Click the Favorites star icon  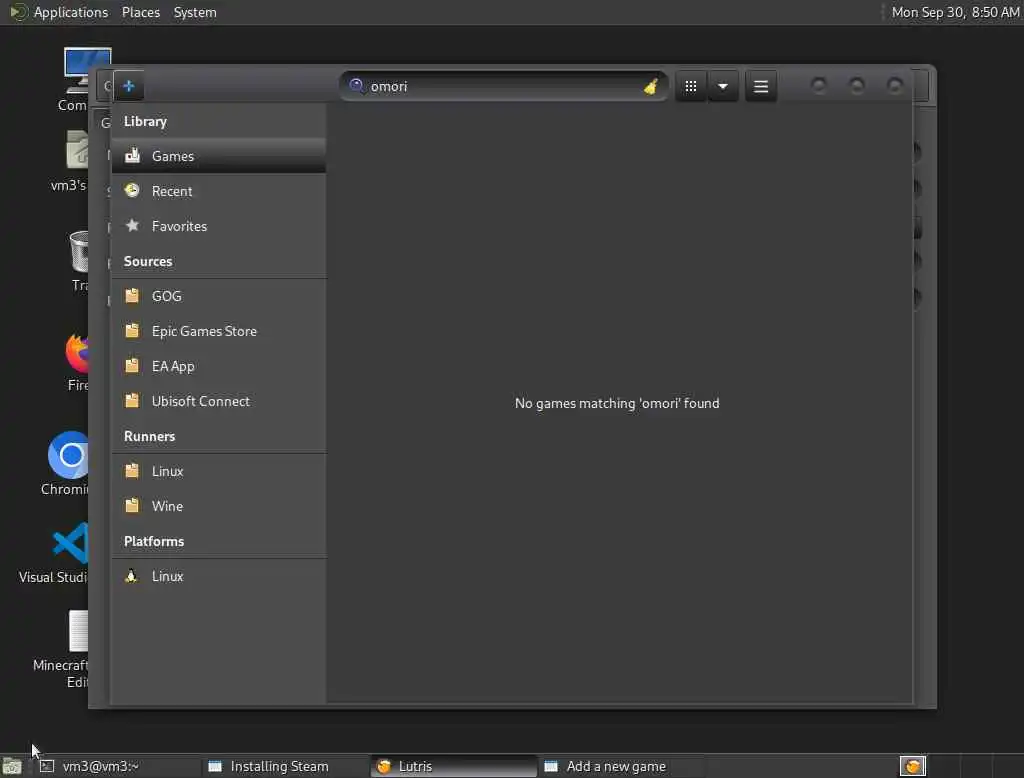click(133, 225)
